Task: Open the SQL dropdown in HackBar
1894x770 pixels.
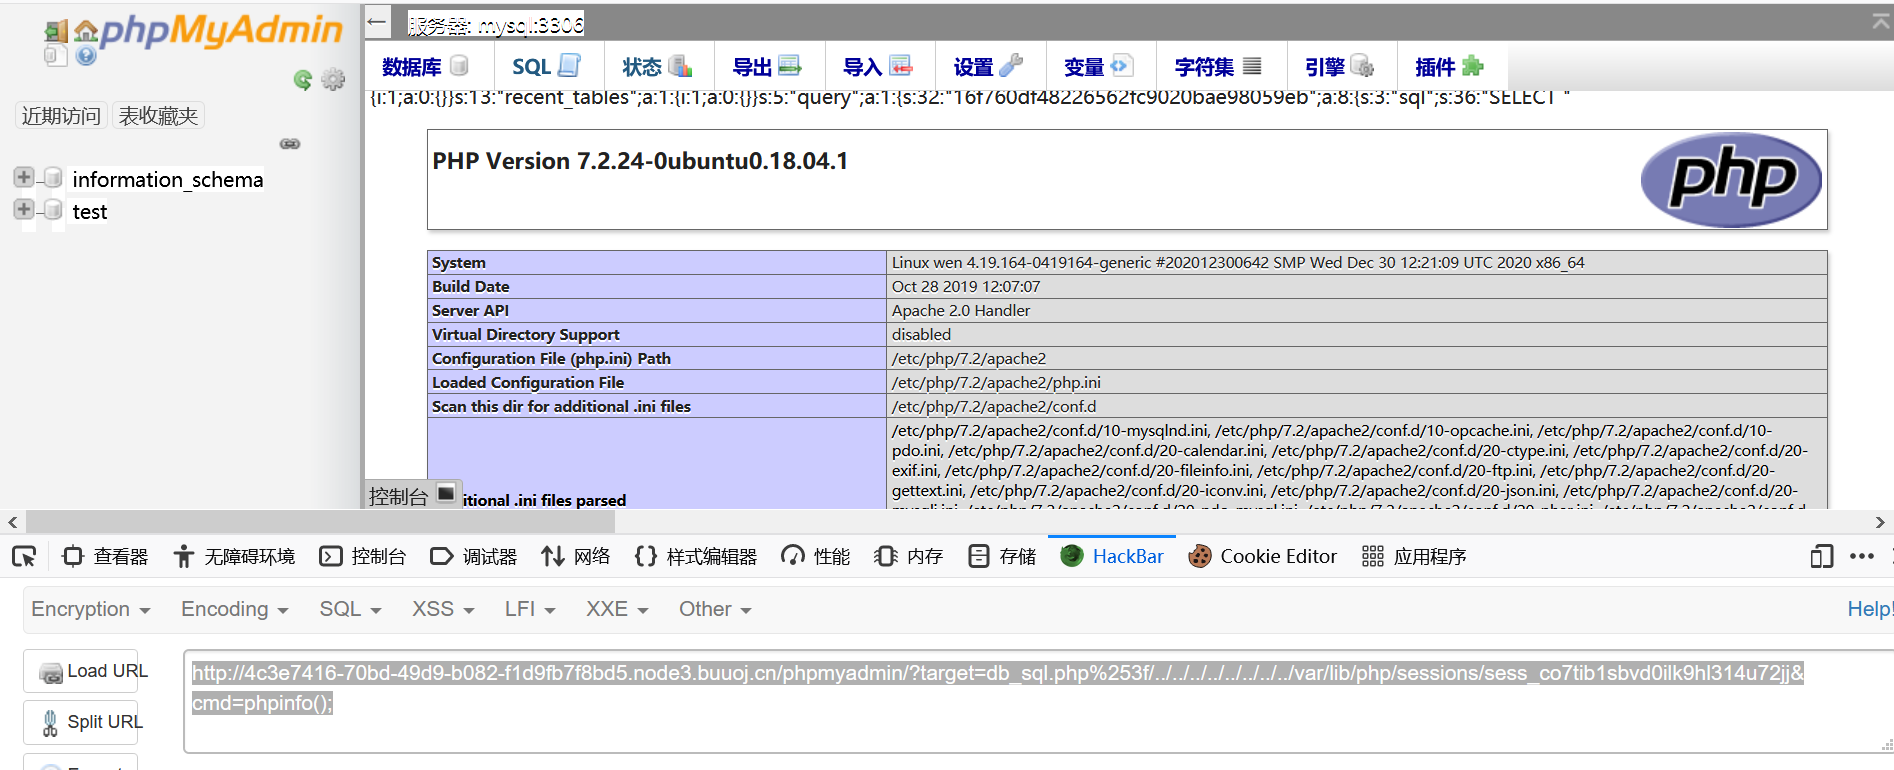Action: [x=350, y=609]
